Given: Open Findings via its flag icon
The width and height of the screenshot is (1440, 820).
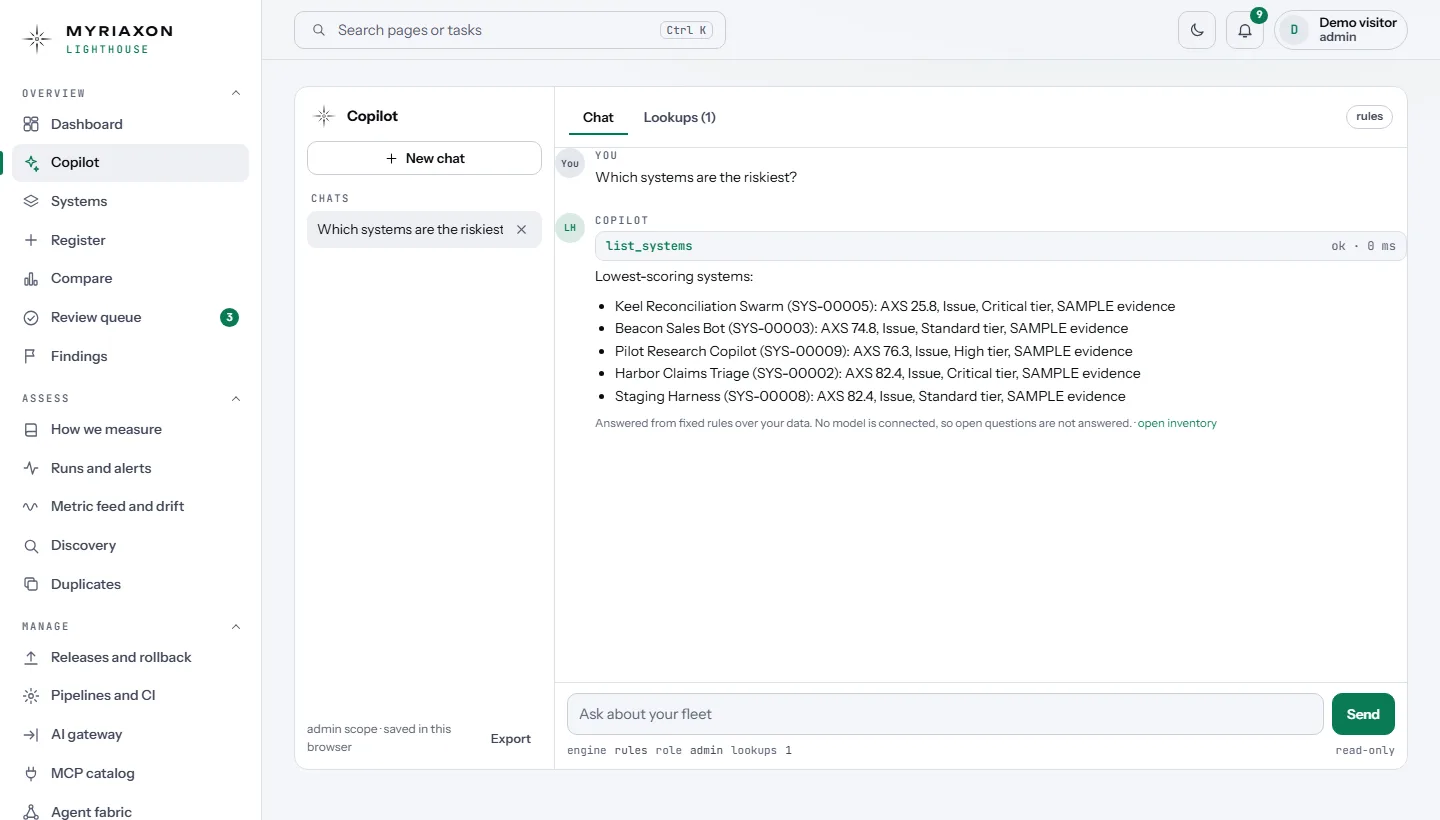Looking at the screenshot, I should click(31, 356).
